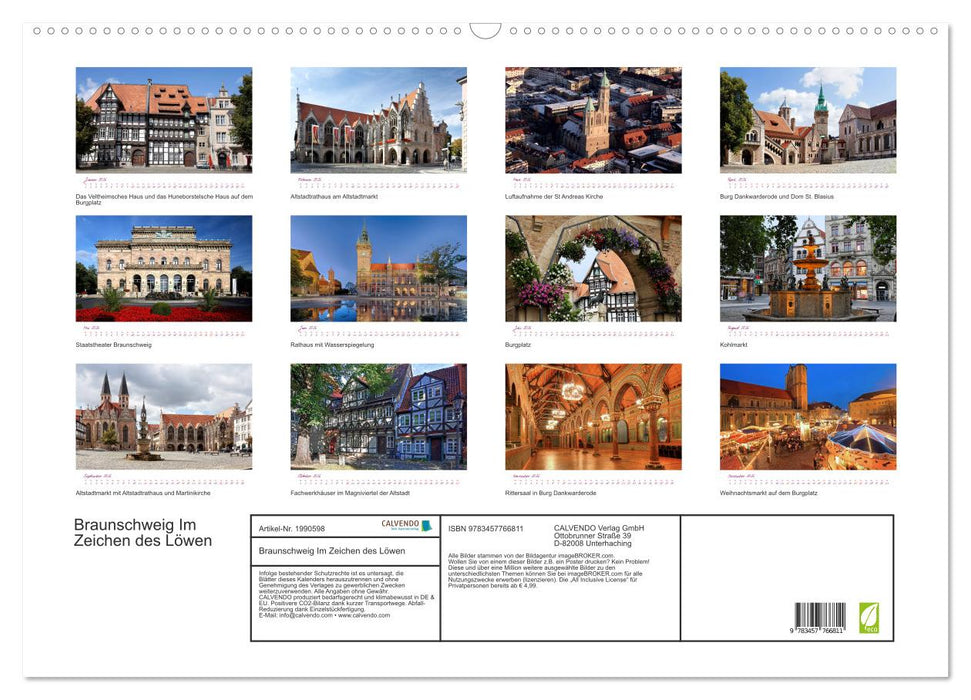
Task: View the Altstadtmarkt mit Martinikirche image
Action: pos(163,418)
